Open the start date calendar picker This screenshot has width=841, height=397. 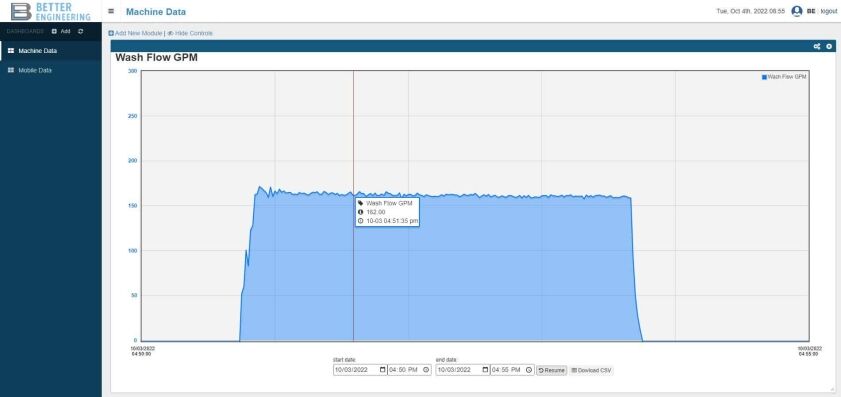[382, 370]
